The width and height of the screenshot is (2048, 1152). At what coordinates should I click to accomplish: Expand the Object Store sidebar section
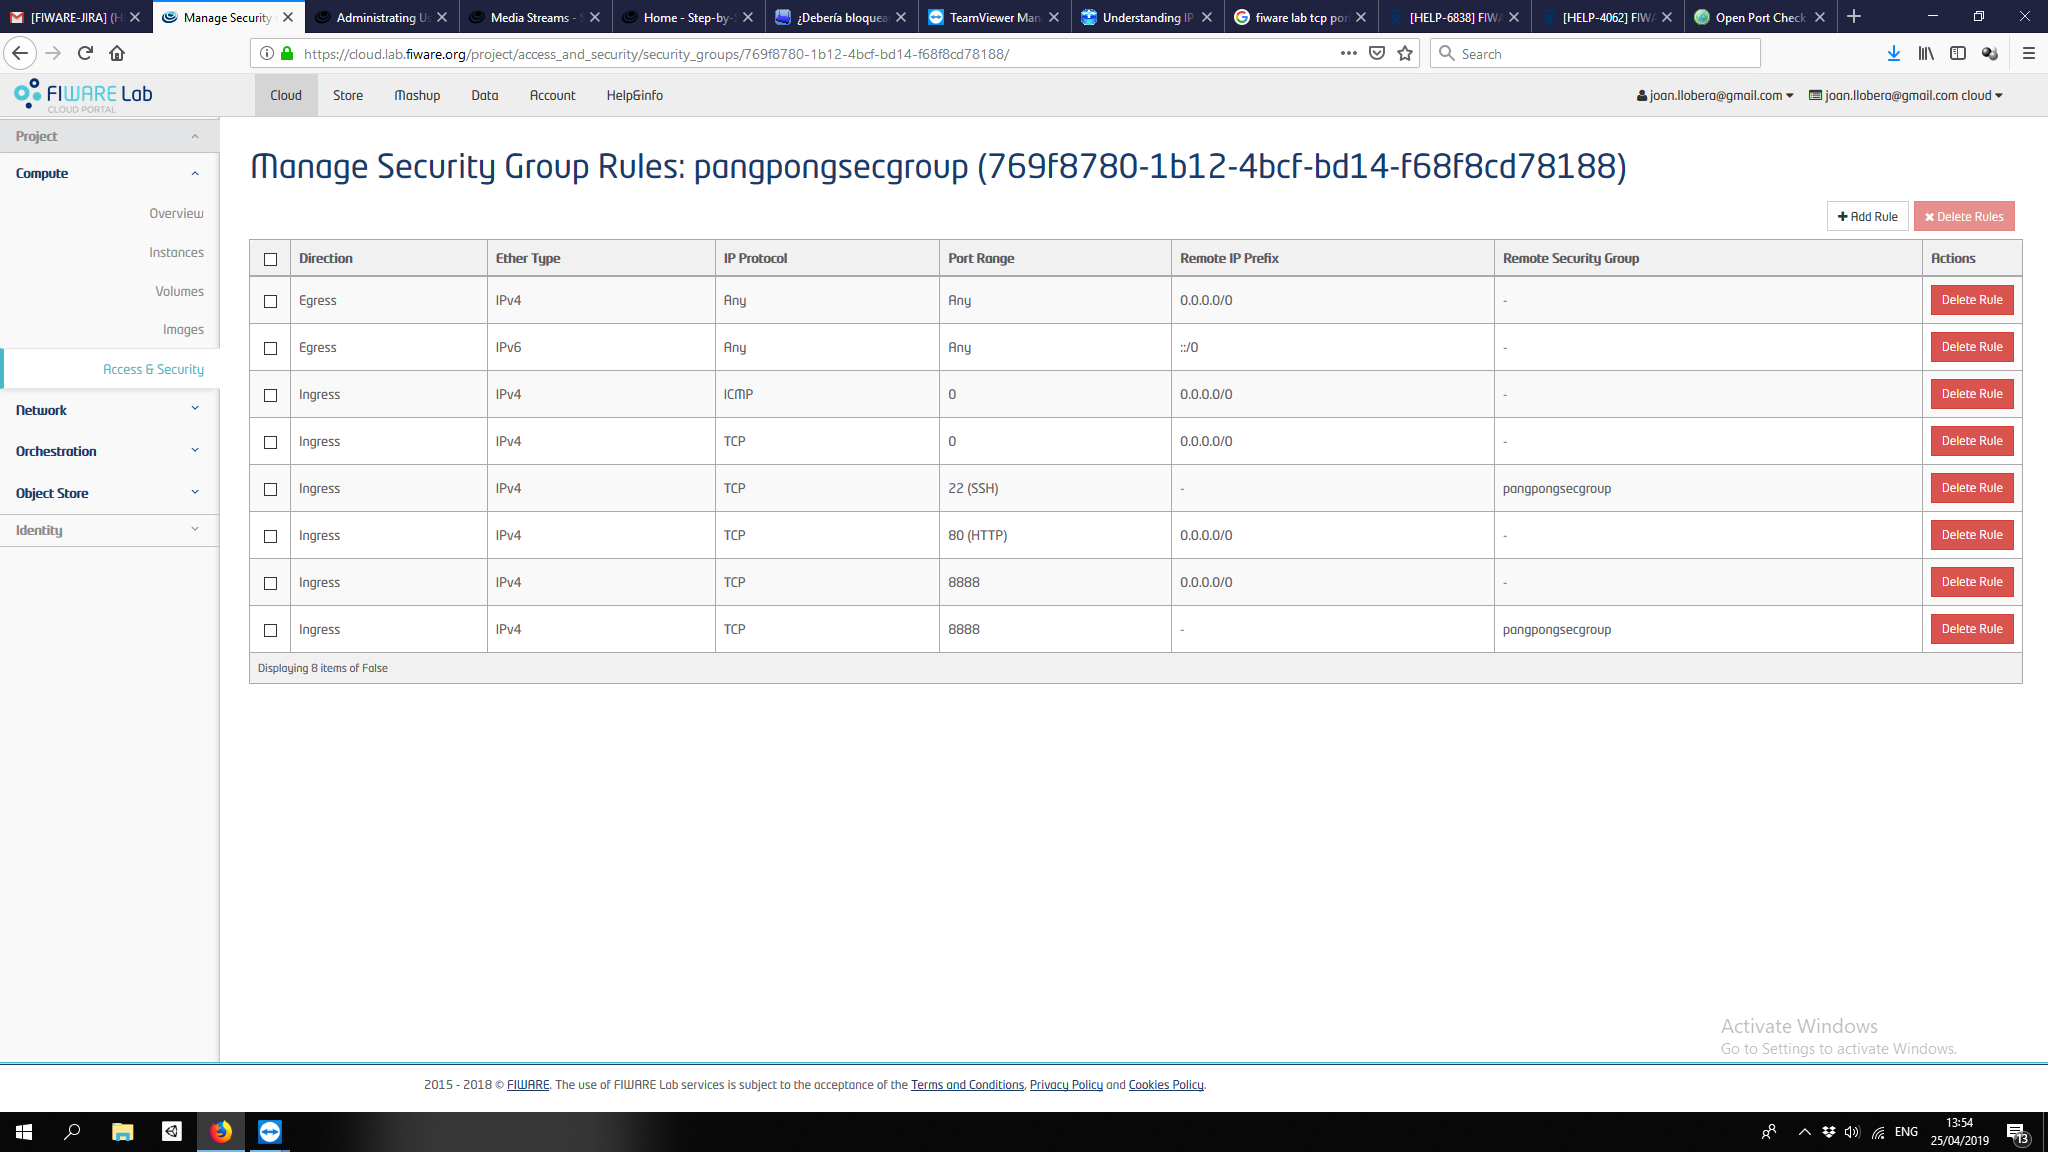point(109,493)
